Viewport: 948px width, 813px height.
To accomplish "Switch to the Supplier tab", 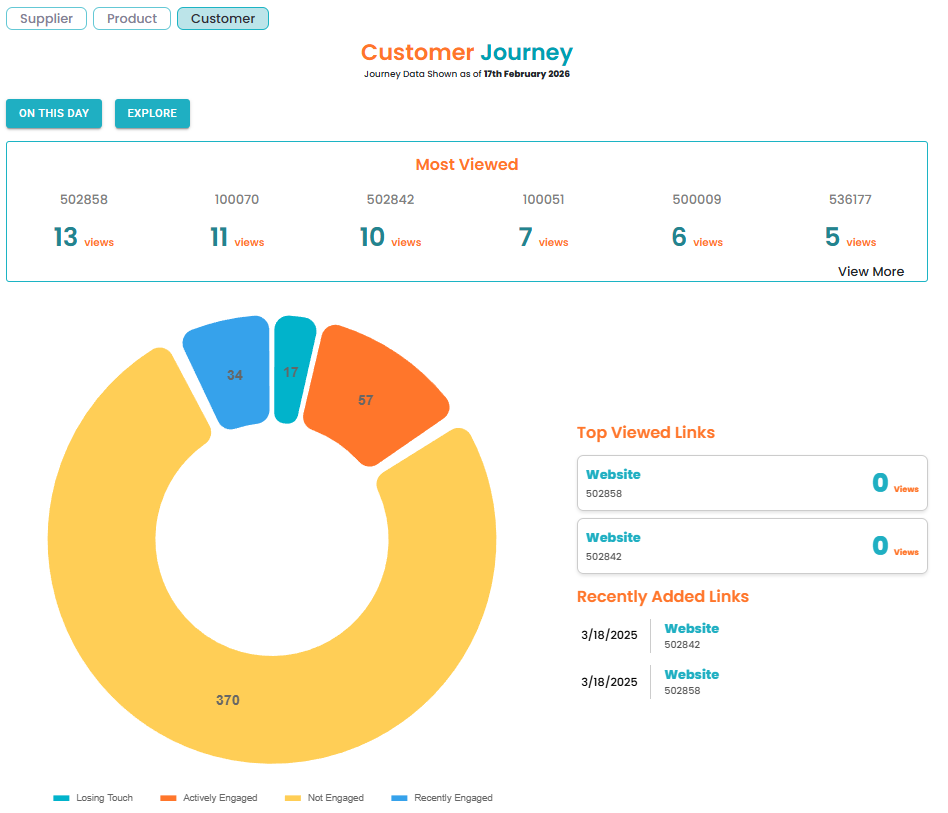I will tap(46, 19).
